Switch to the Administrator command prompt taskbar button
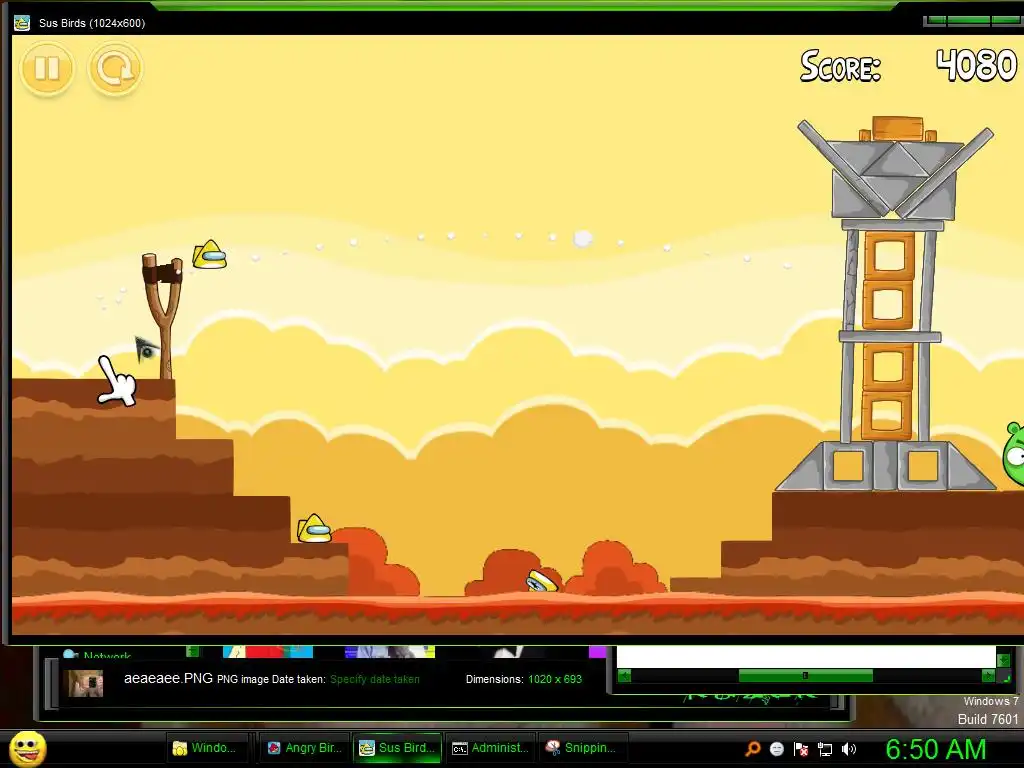 click(x=490, y=748)
